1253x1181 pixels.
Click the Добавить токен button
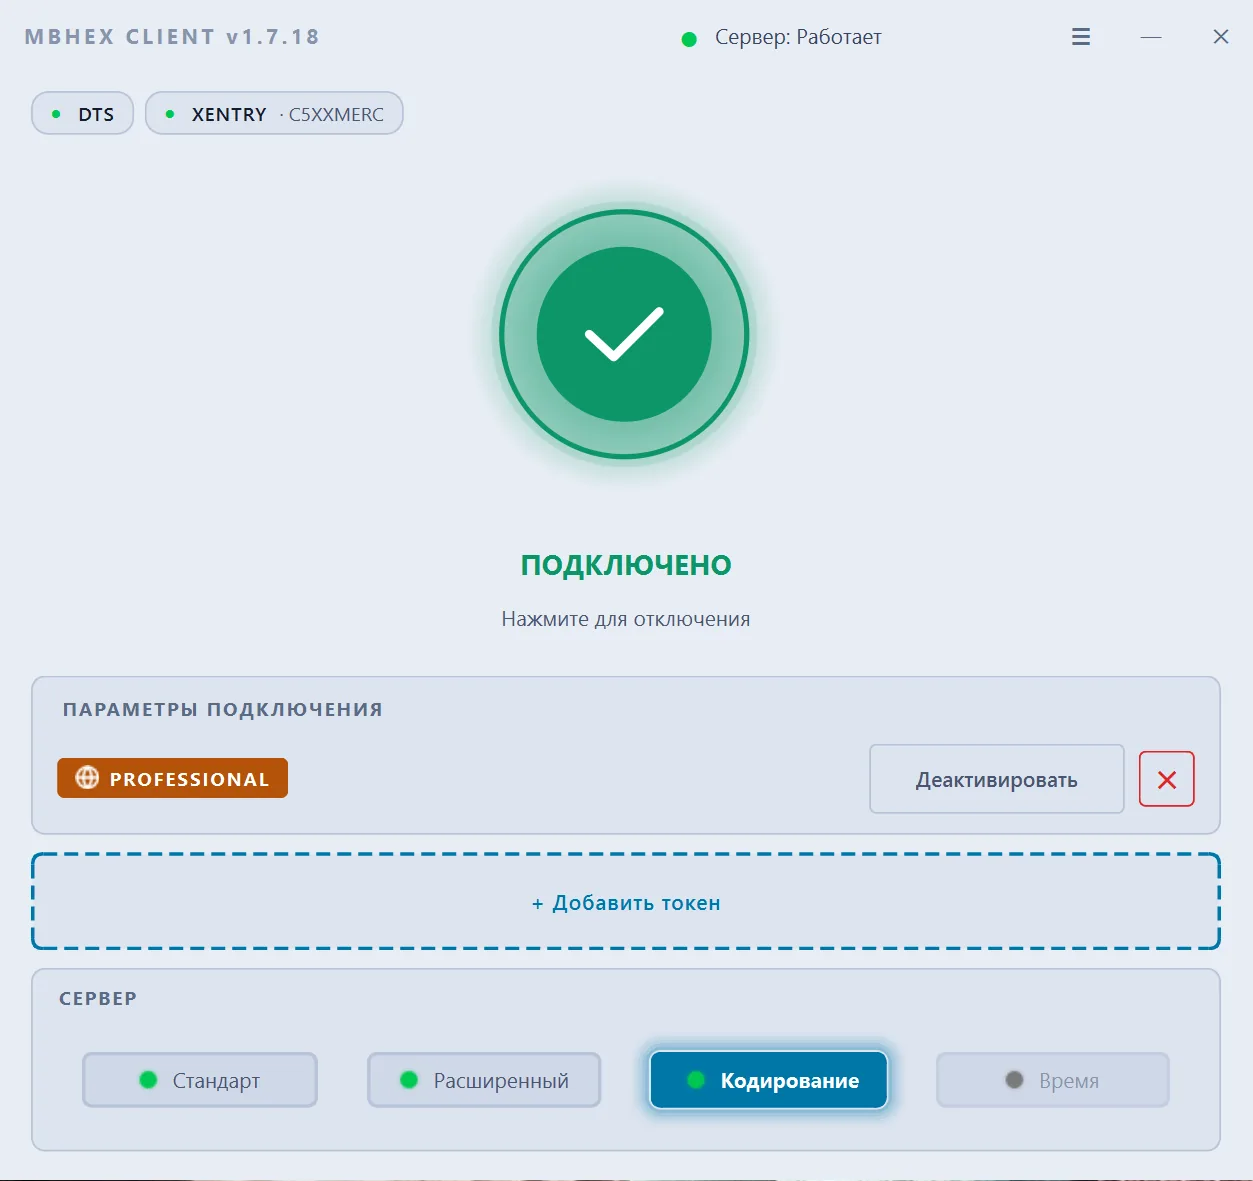click(x=626, y=902)
